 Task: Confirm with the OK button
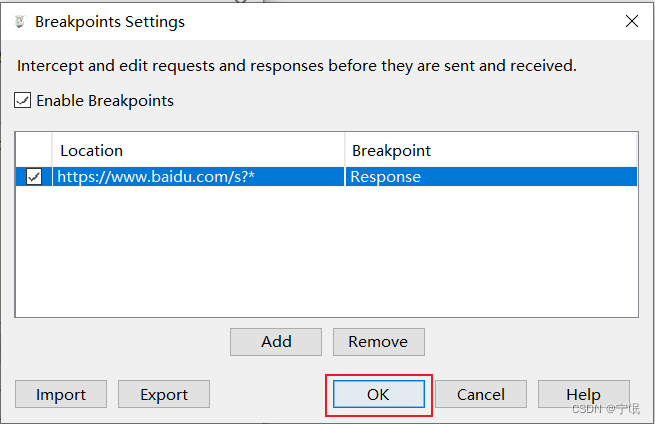click(x=378, y=394)
